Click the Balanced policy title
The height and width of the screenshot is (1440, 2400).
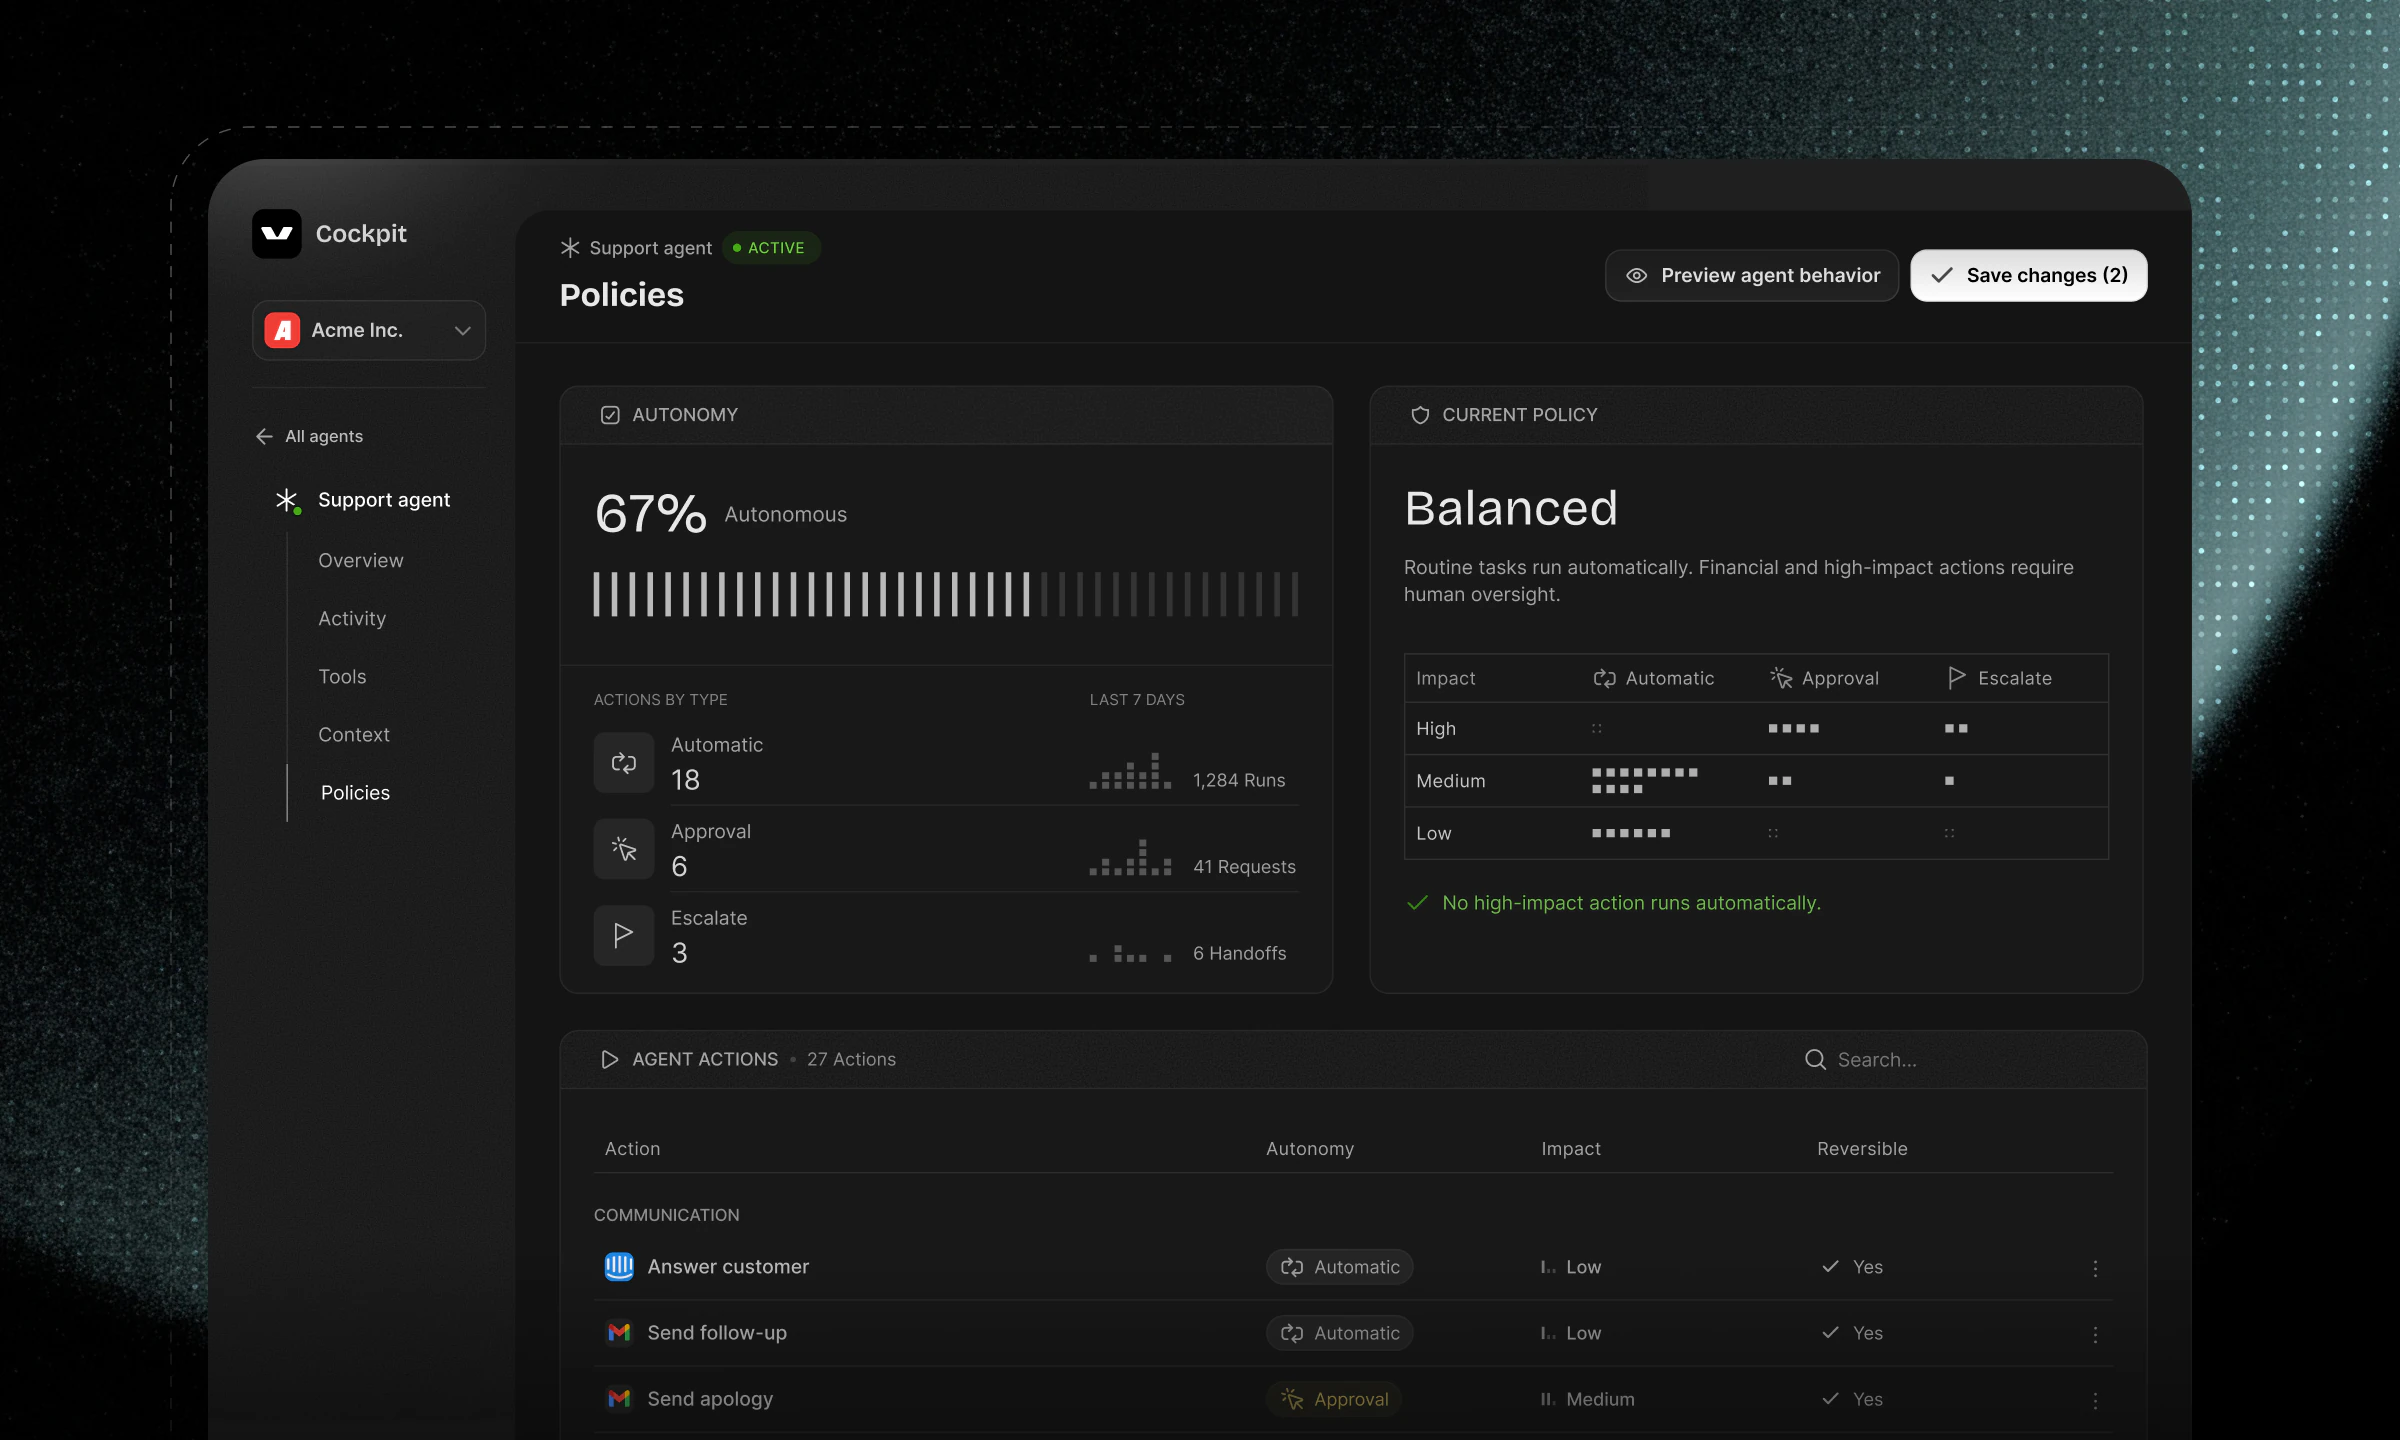point(1511,508)
